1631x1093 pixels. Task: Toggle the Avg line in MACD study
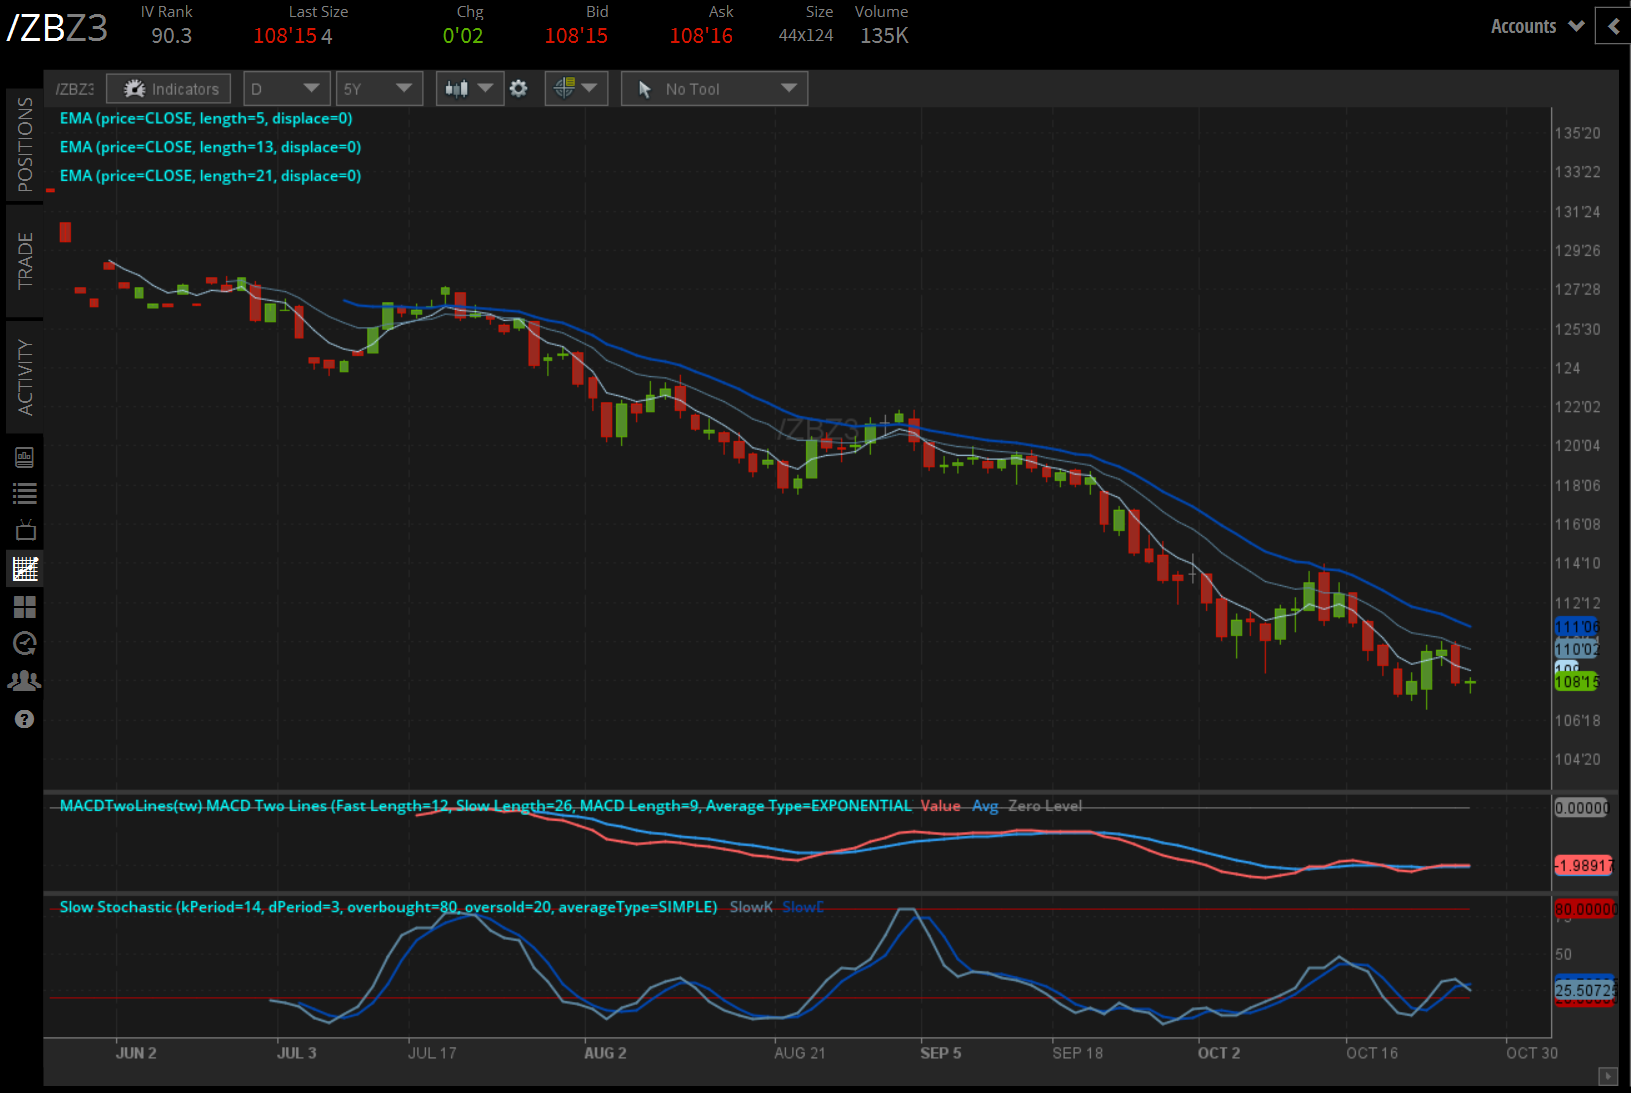point(985,806)
